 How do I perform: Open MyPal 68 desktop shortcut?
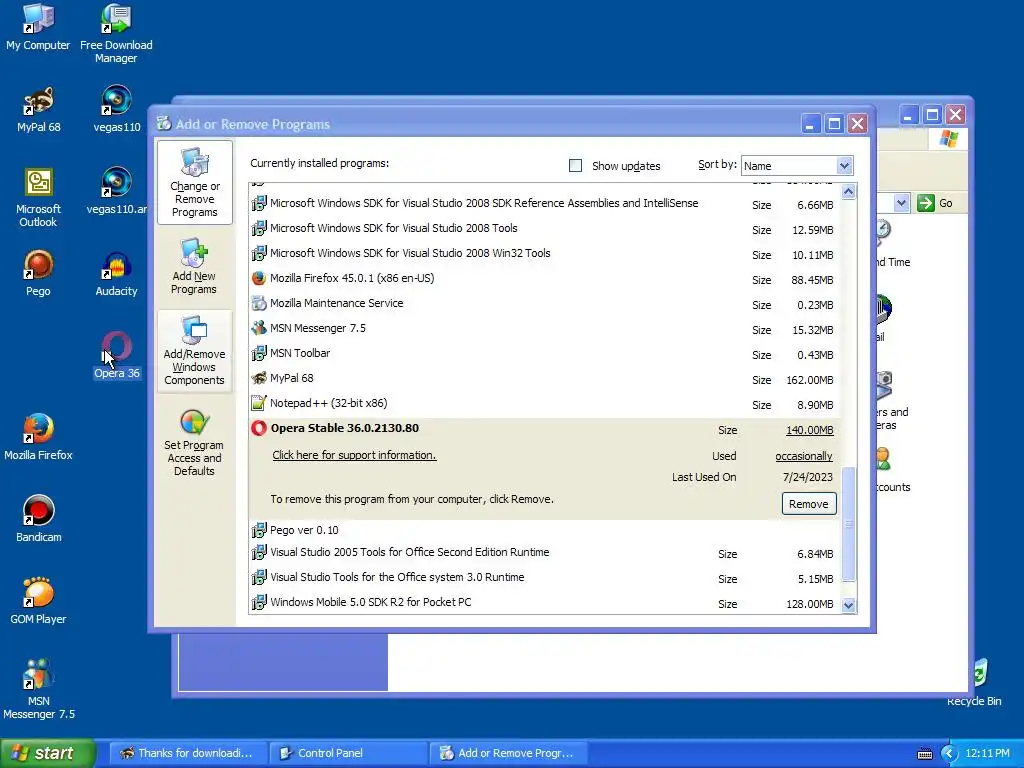39,109
